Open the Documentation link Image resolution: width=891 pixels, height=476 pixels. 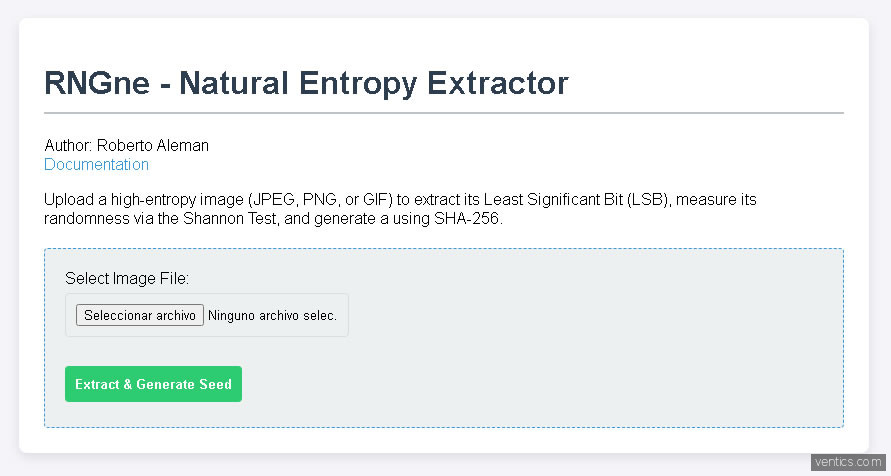(96, 165)
